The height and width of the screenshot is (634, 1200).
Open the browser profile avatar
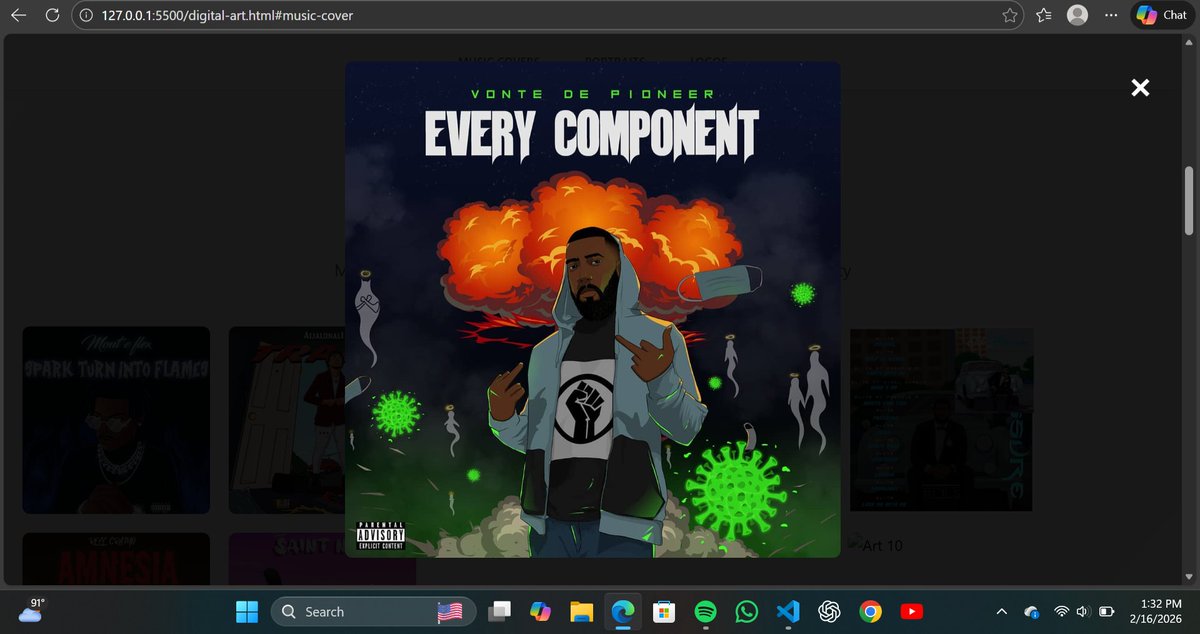point(1077,15)
